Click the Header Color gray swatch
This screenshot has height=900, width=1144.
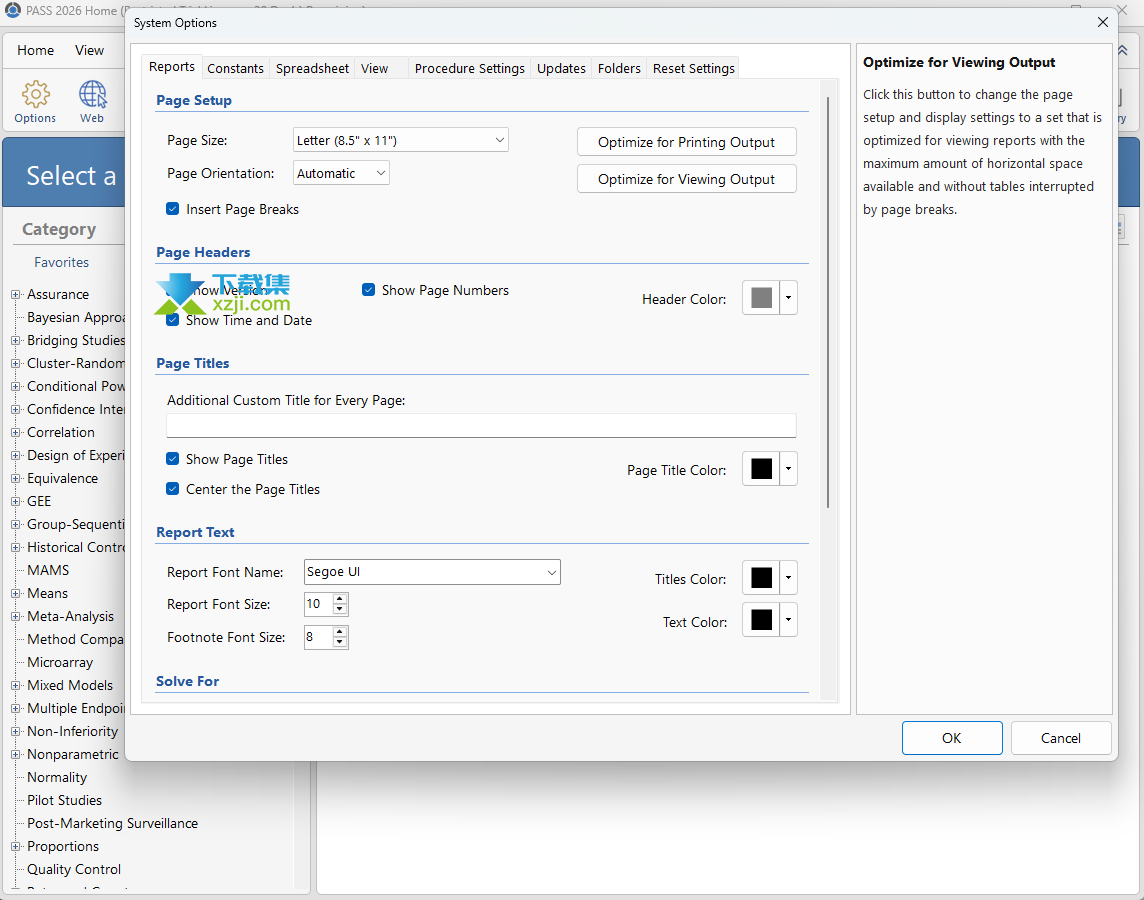[761, 298]
